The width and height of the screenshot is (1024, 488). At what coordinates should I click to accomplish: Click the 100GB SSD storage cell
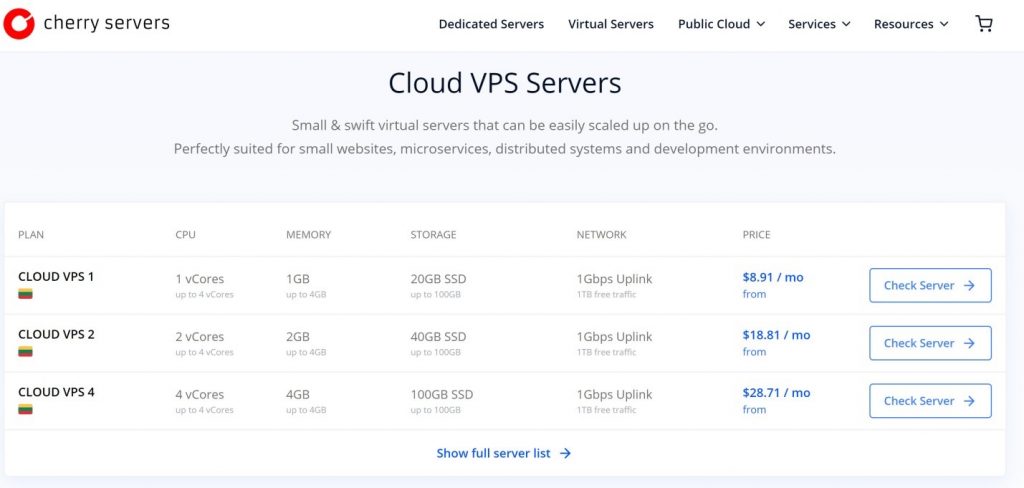pyautogui.click(x=441, y=395)
